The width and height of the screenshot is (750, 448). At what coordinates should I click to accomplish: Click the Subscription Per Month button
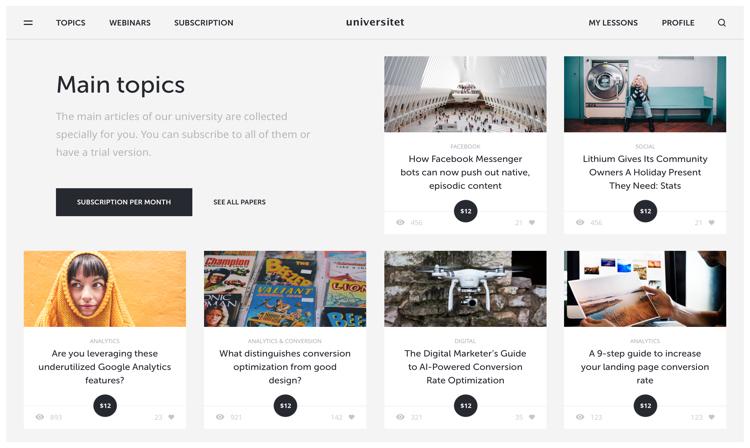[x=124, y=202]
